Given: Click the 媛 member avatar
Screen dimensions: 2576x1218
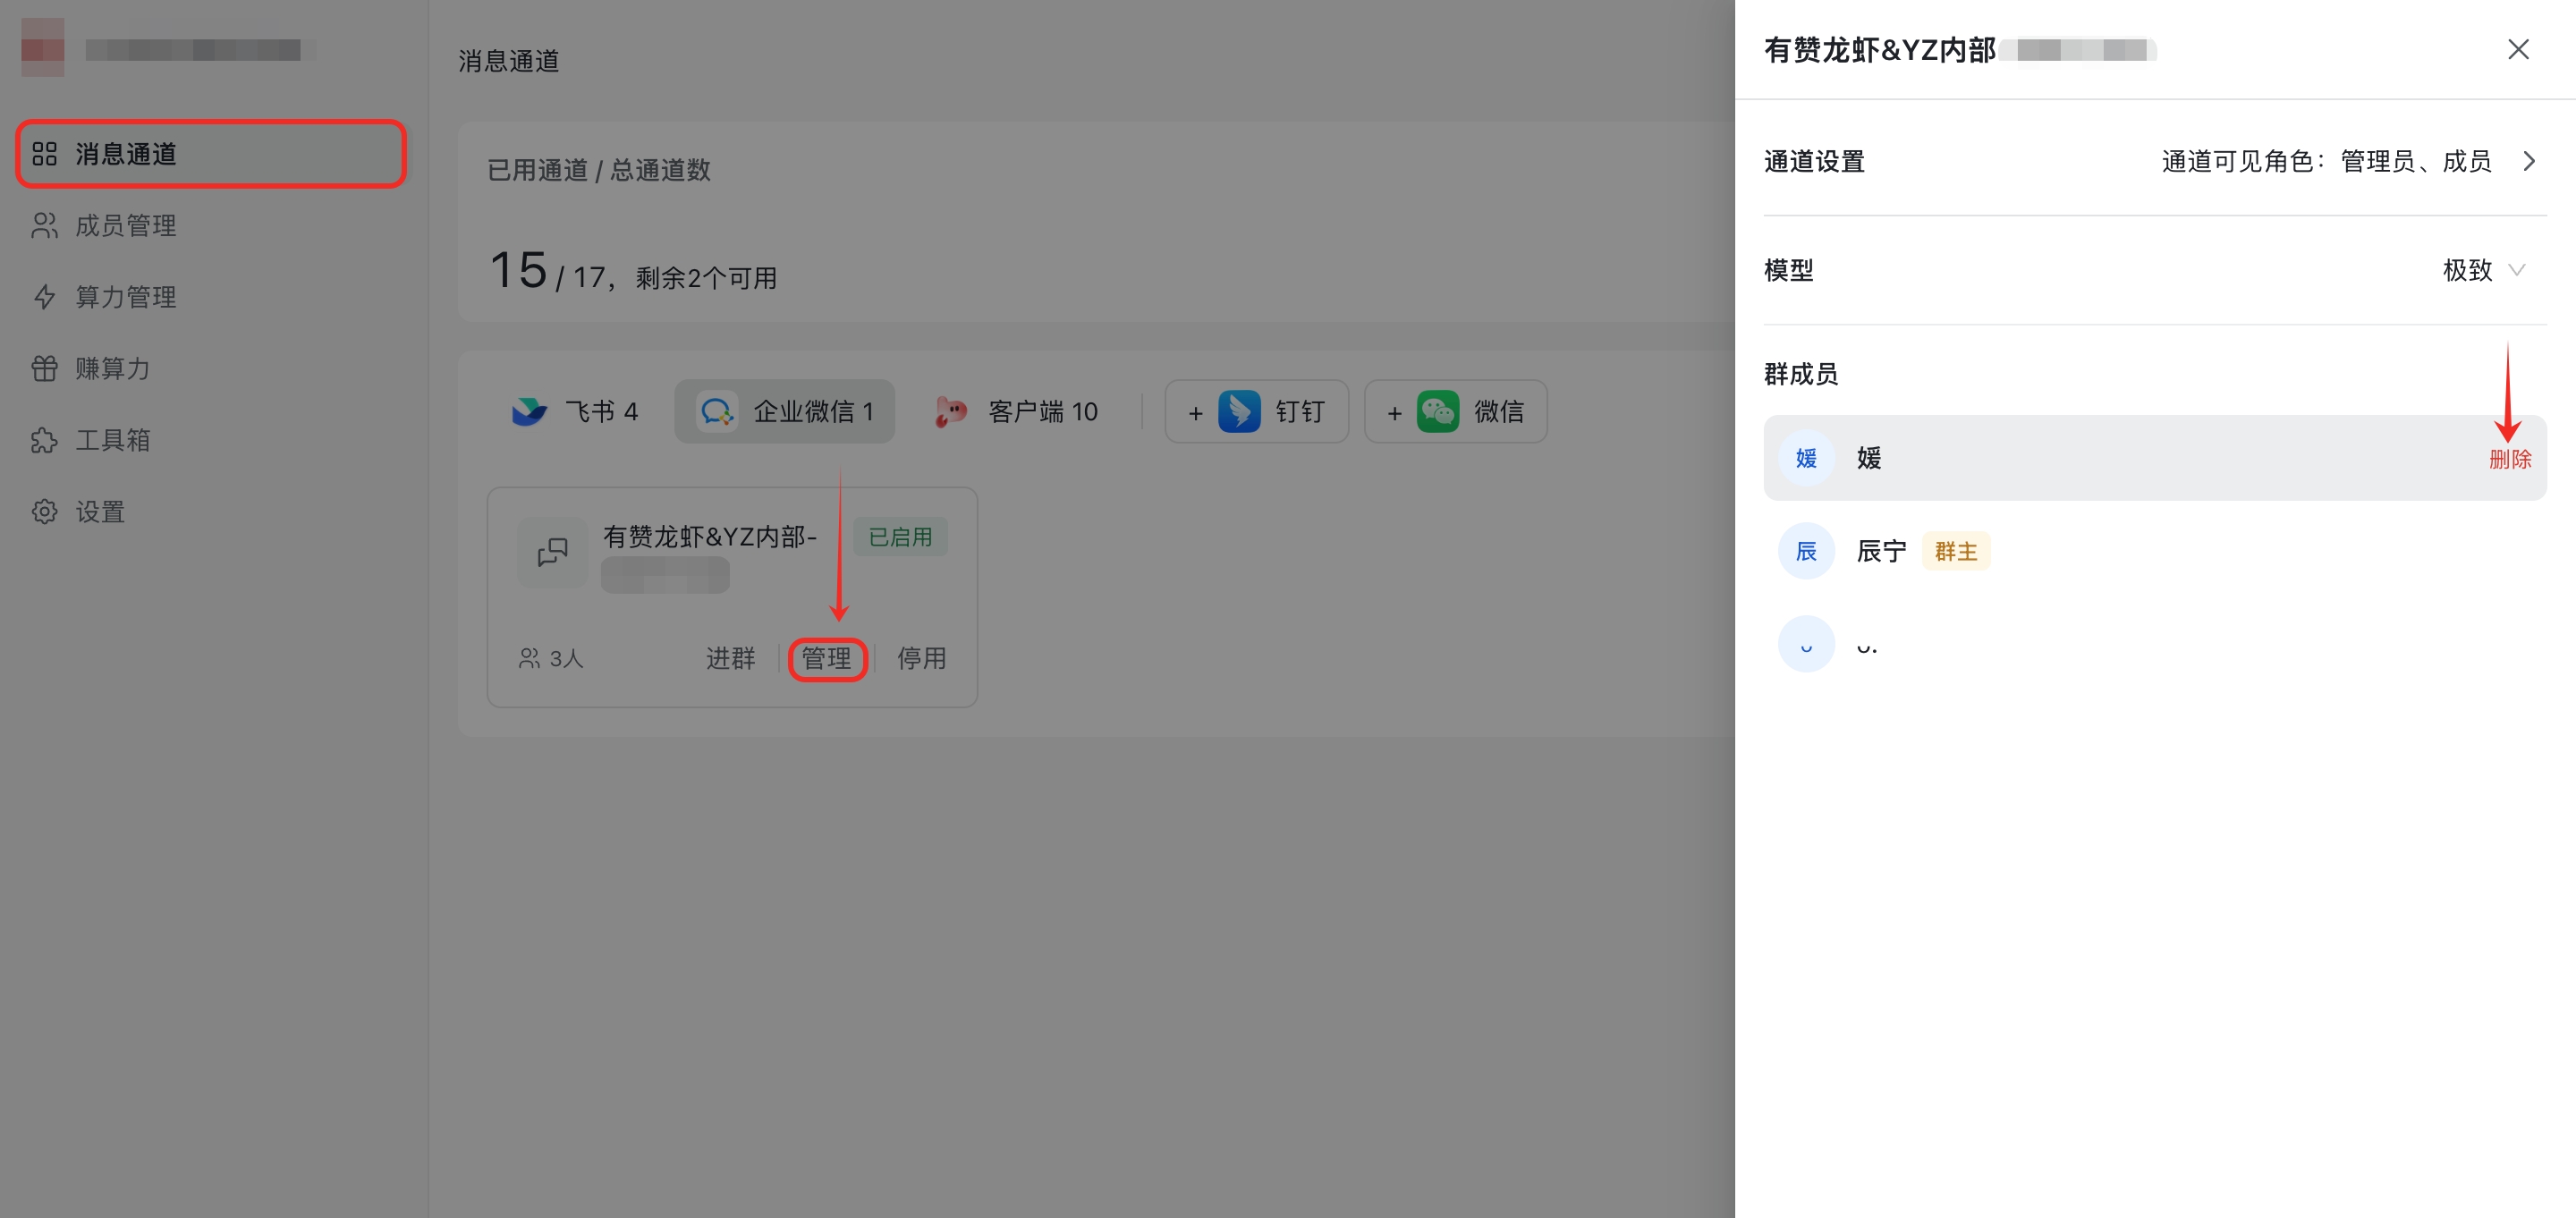Looking at the screenshot, I should click(1806, 458).
